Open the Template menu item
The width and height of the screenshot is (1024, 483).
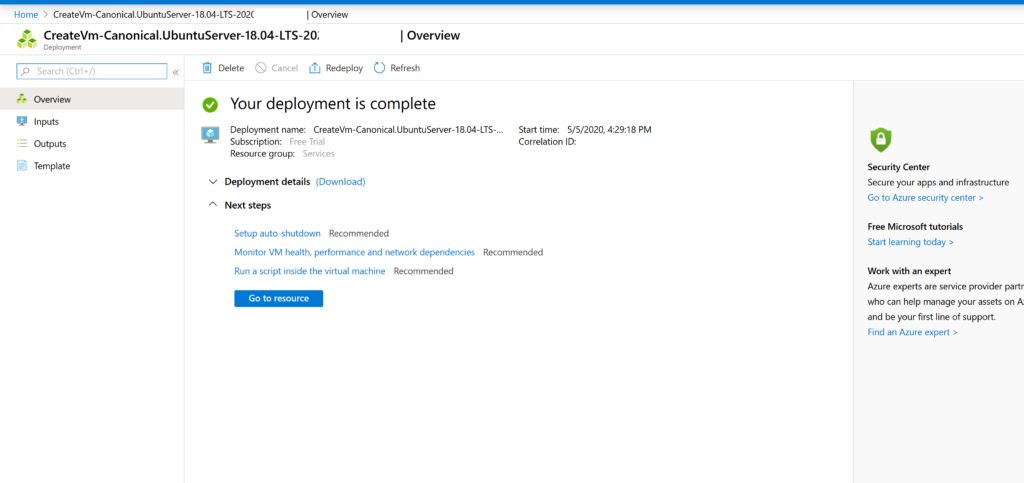(x=52, y=166)
